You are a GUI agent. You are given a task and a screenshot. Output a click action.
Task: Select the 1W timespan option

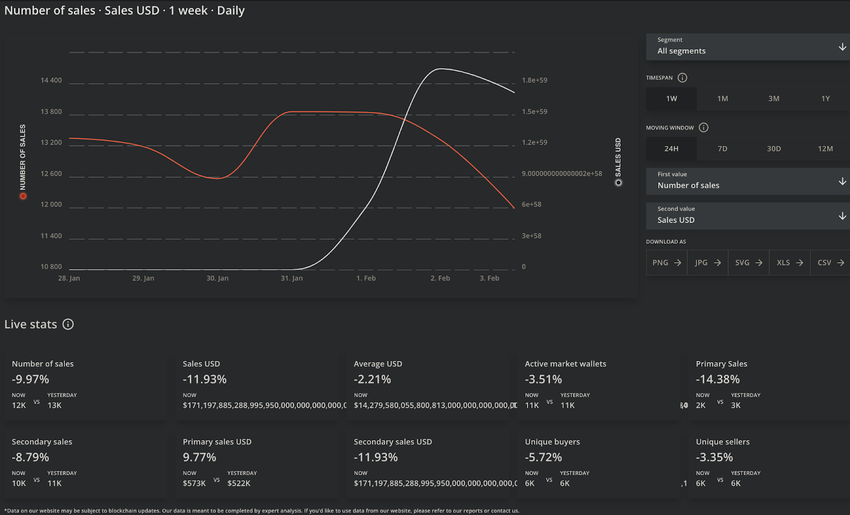[x=671, y=99]
